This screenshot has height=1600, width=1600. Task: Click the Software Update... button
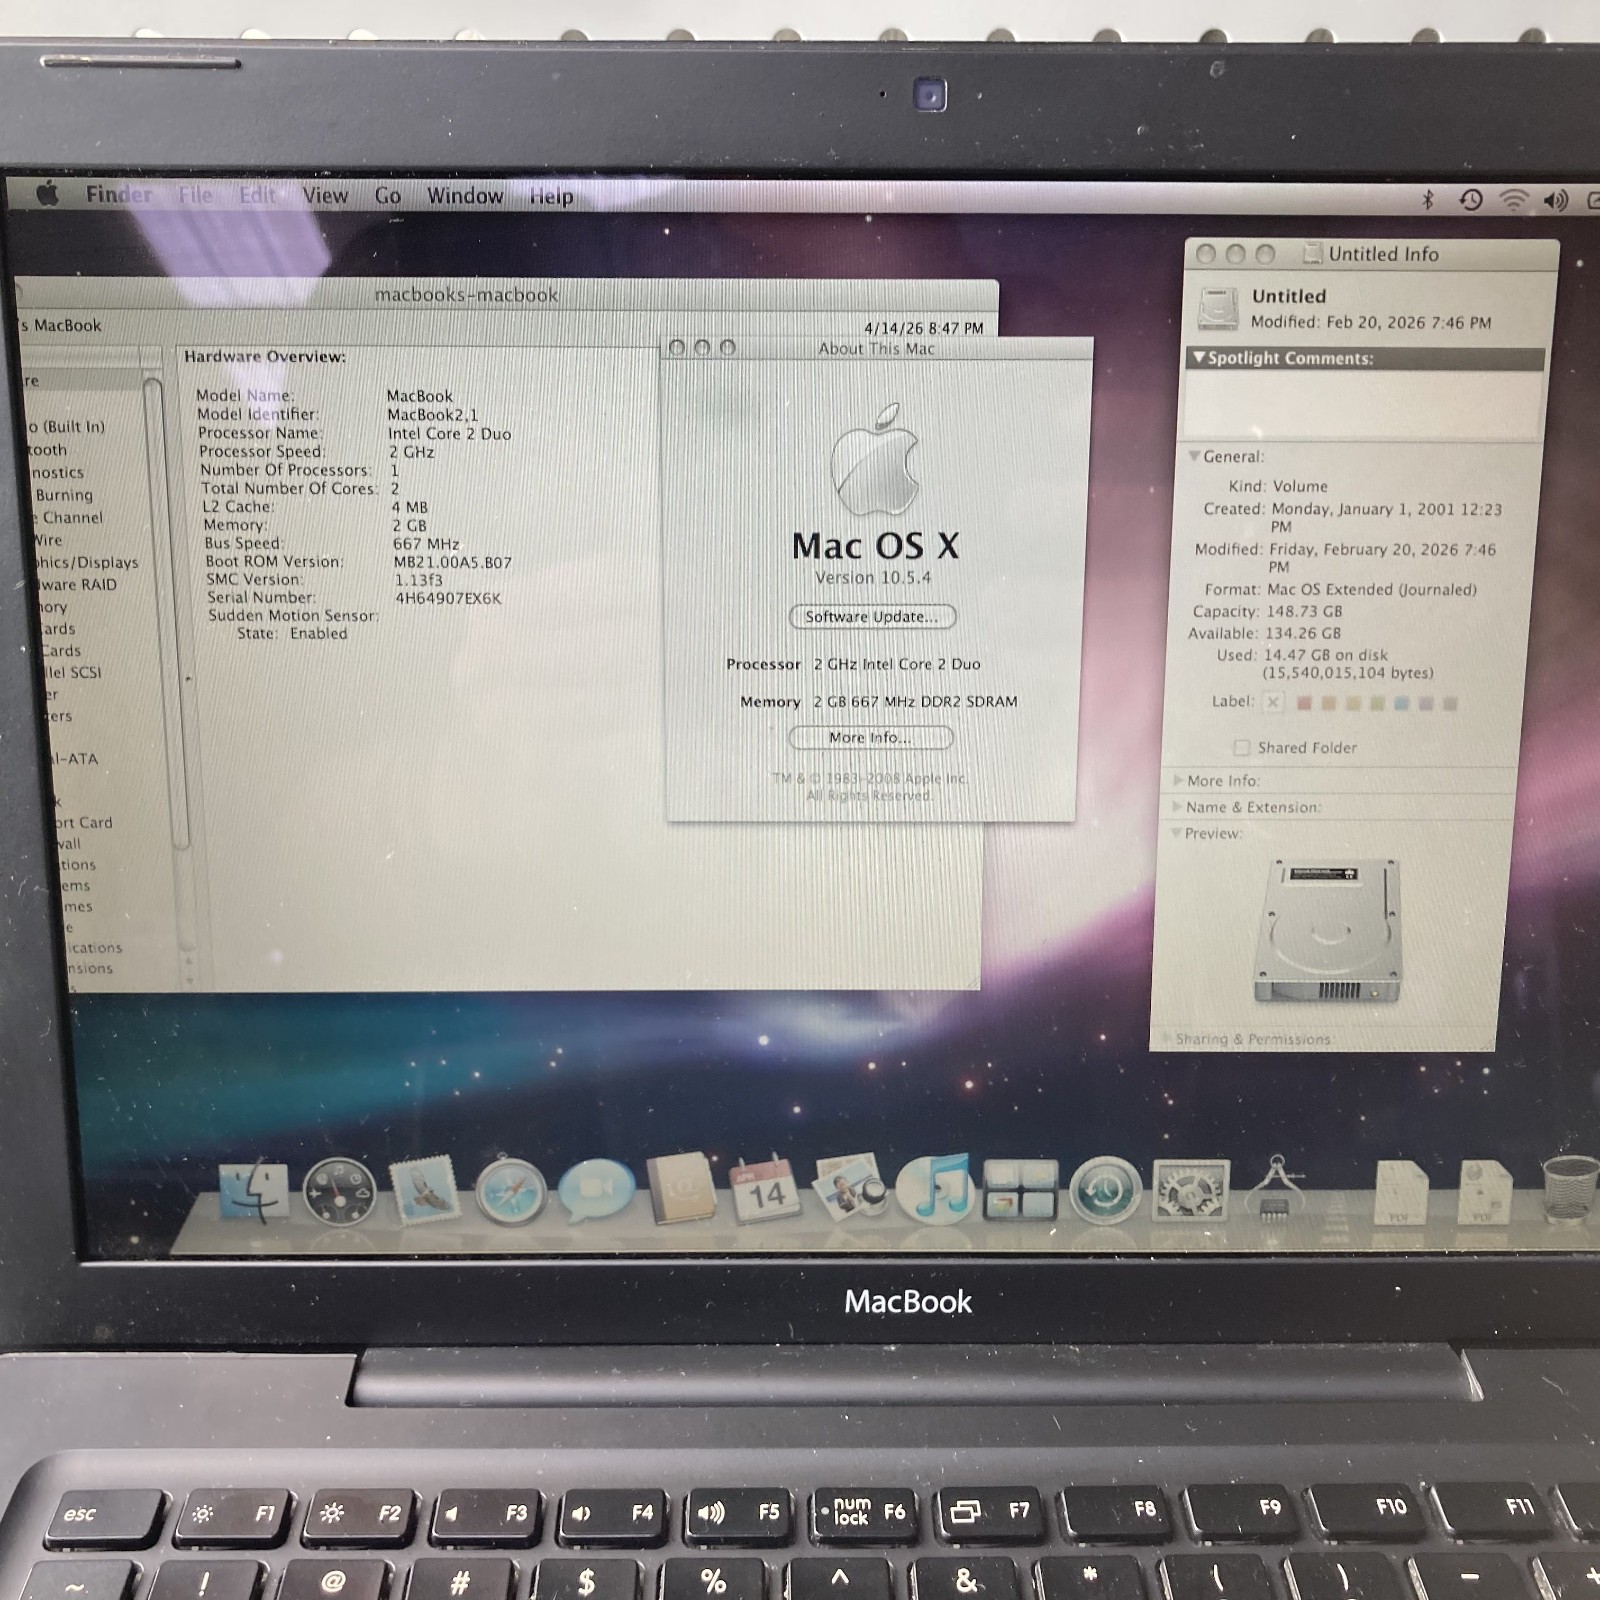(x=872, y=616)
